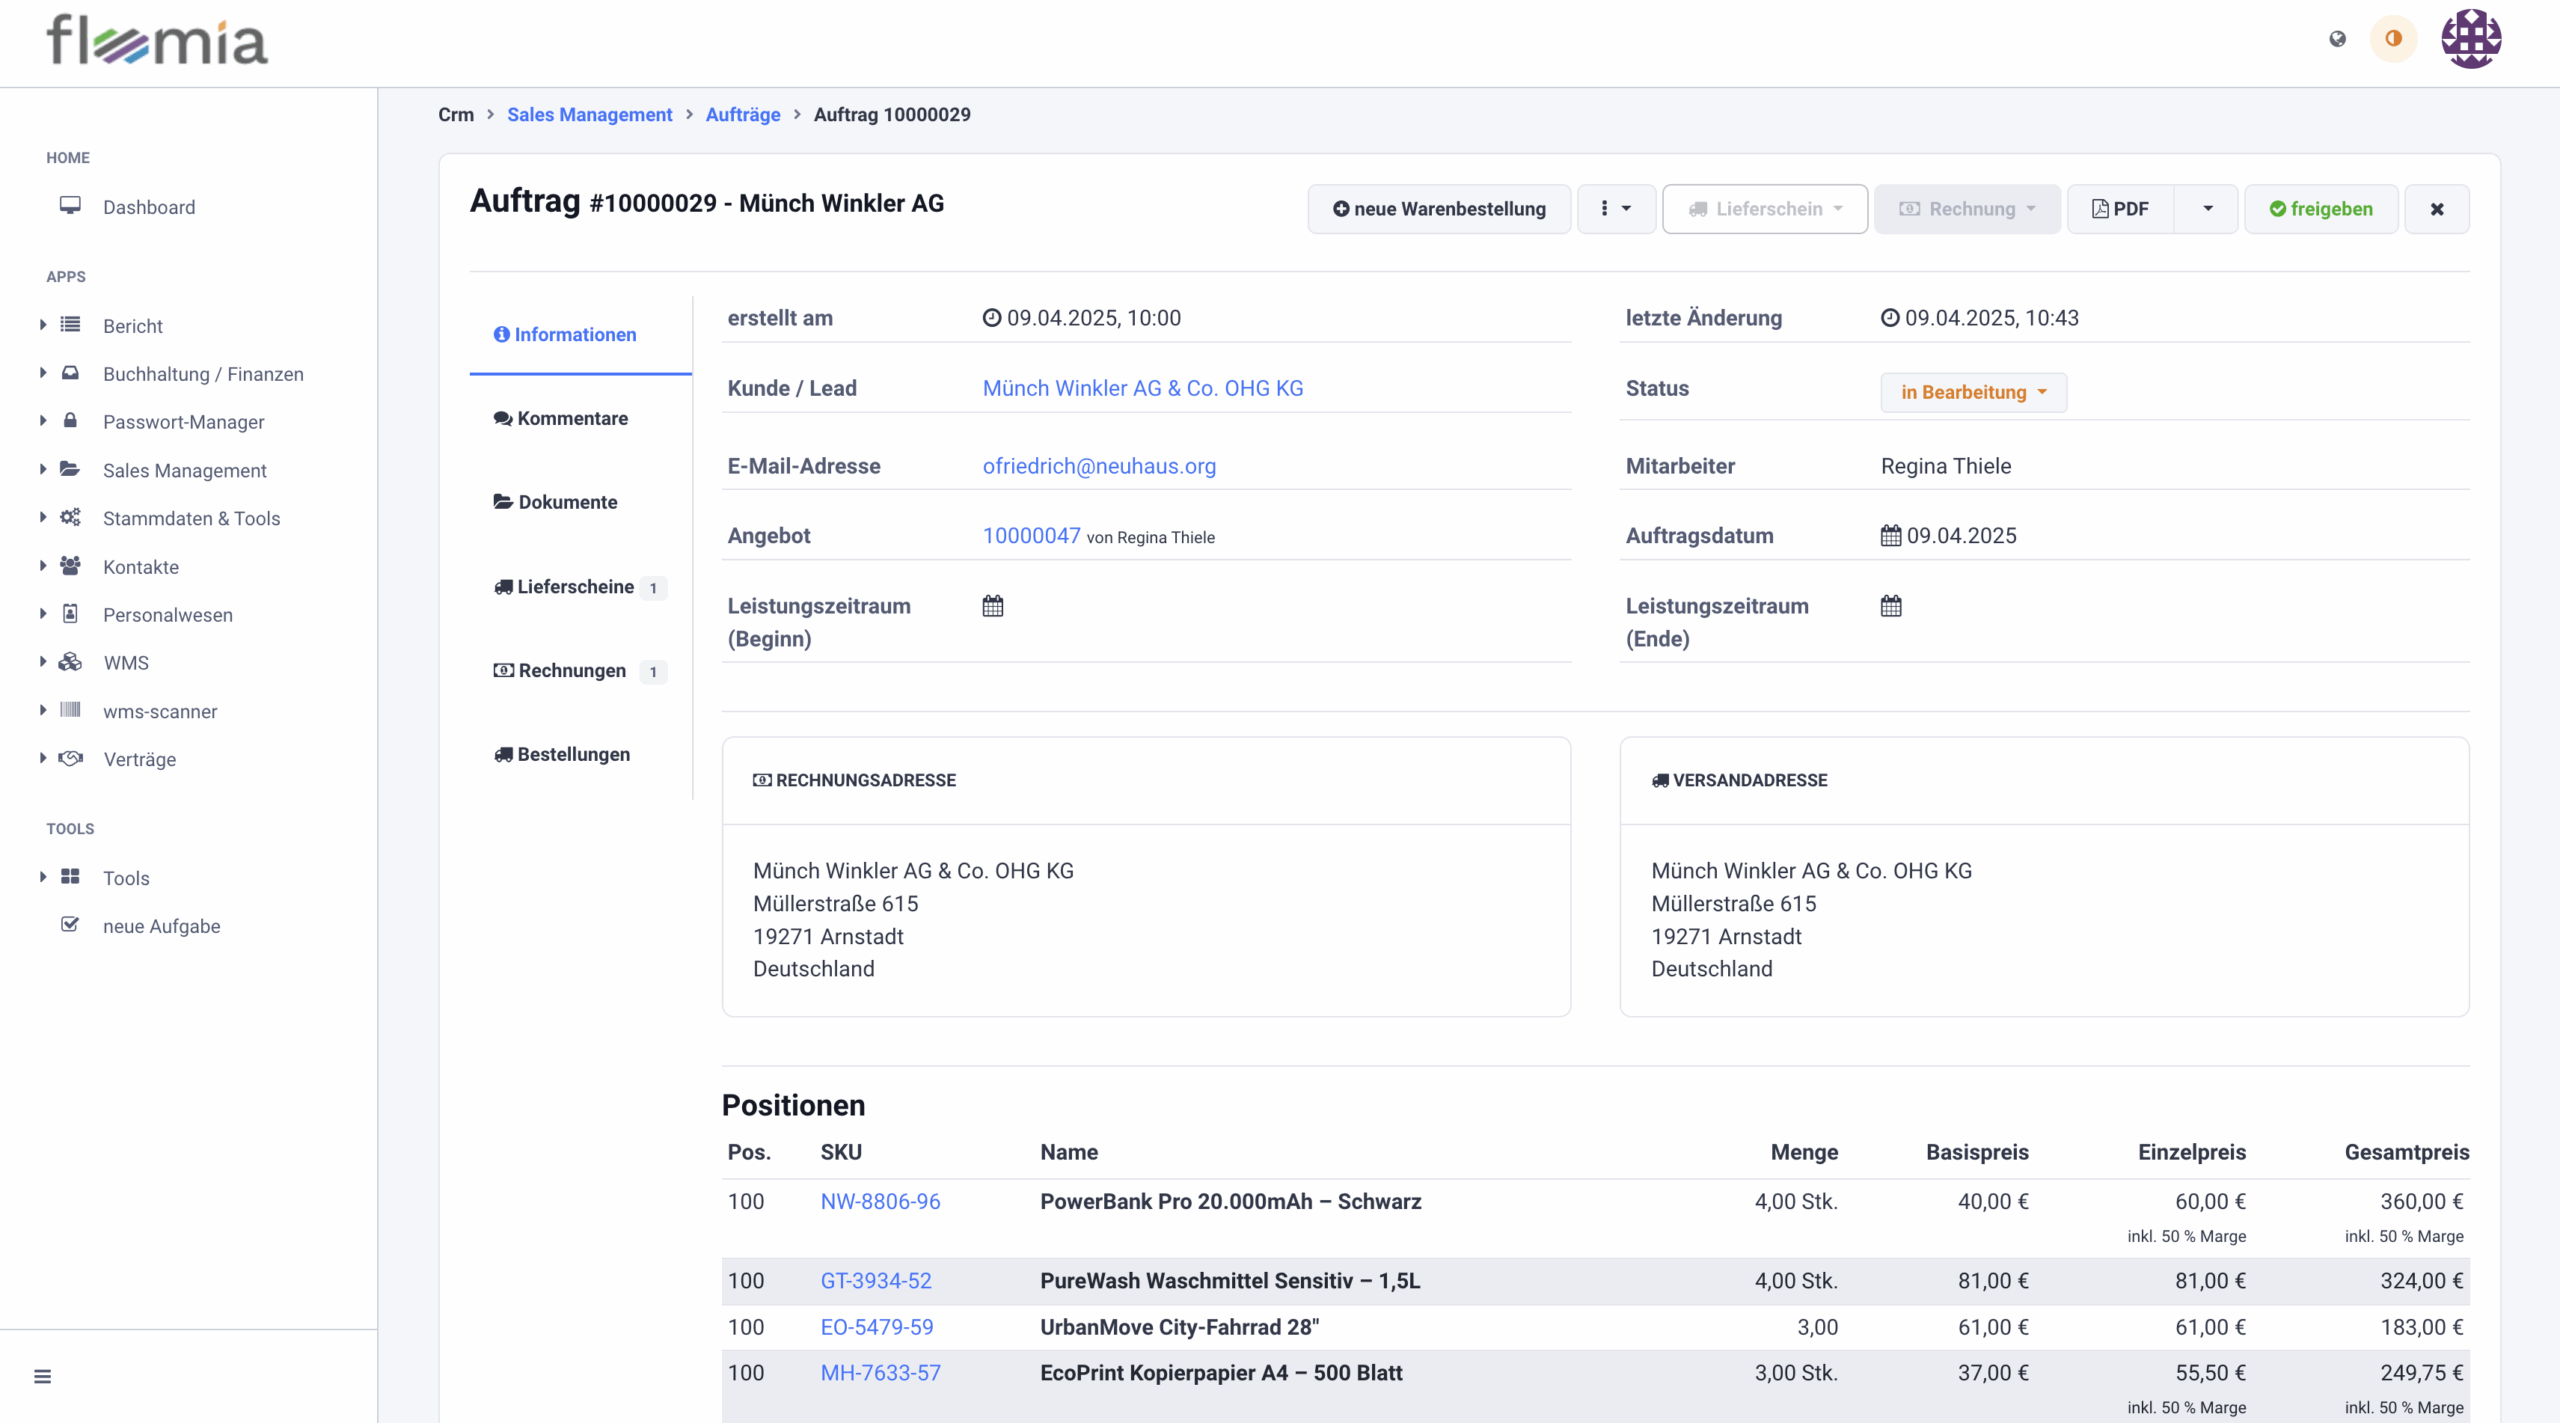Switch to the Kommentare tab
This screenshot has height=1423, width=2560.
tap(561, 418)
